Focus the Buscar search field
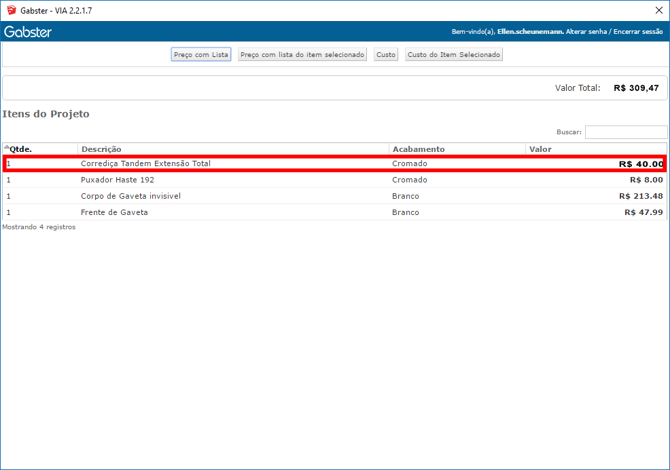670x470 pixels. pyautogui.click(x=625, y=132)
